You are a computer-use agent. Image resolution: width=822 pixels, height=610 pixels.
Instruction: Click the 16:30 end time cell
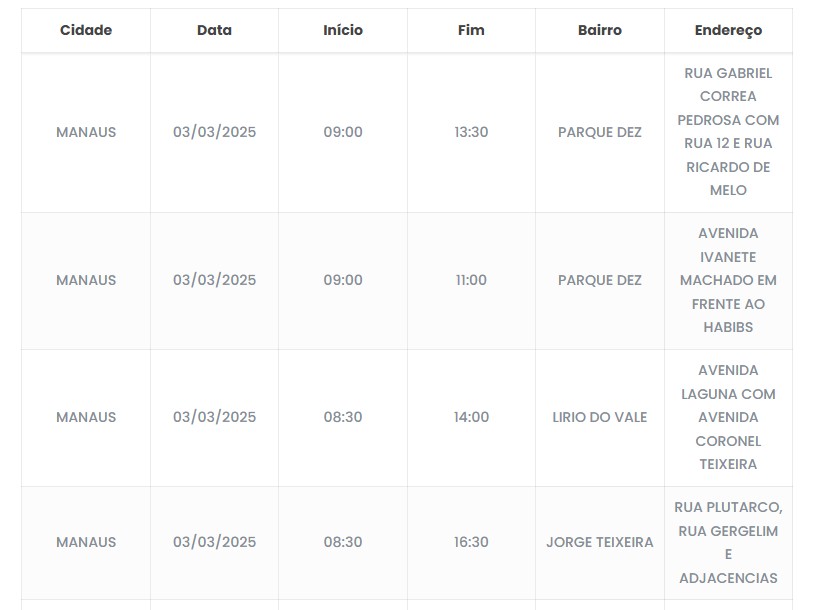coord(471,542)
